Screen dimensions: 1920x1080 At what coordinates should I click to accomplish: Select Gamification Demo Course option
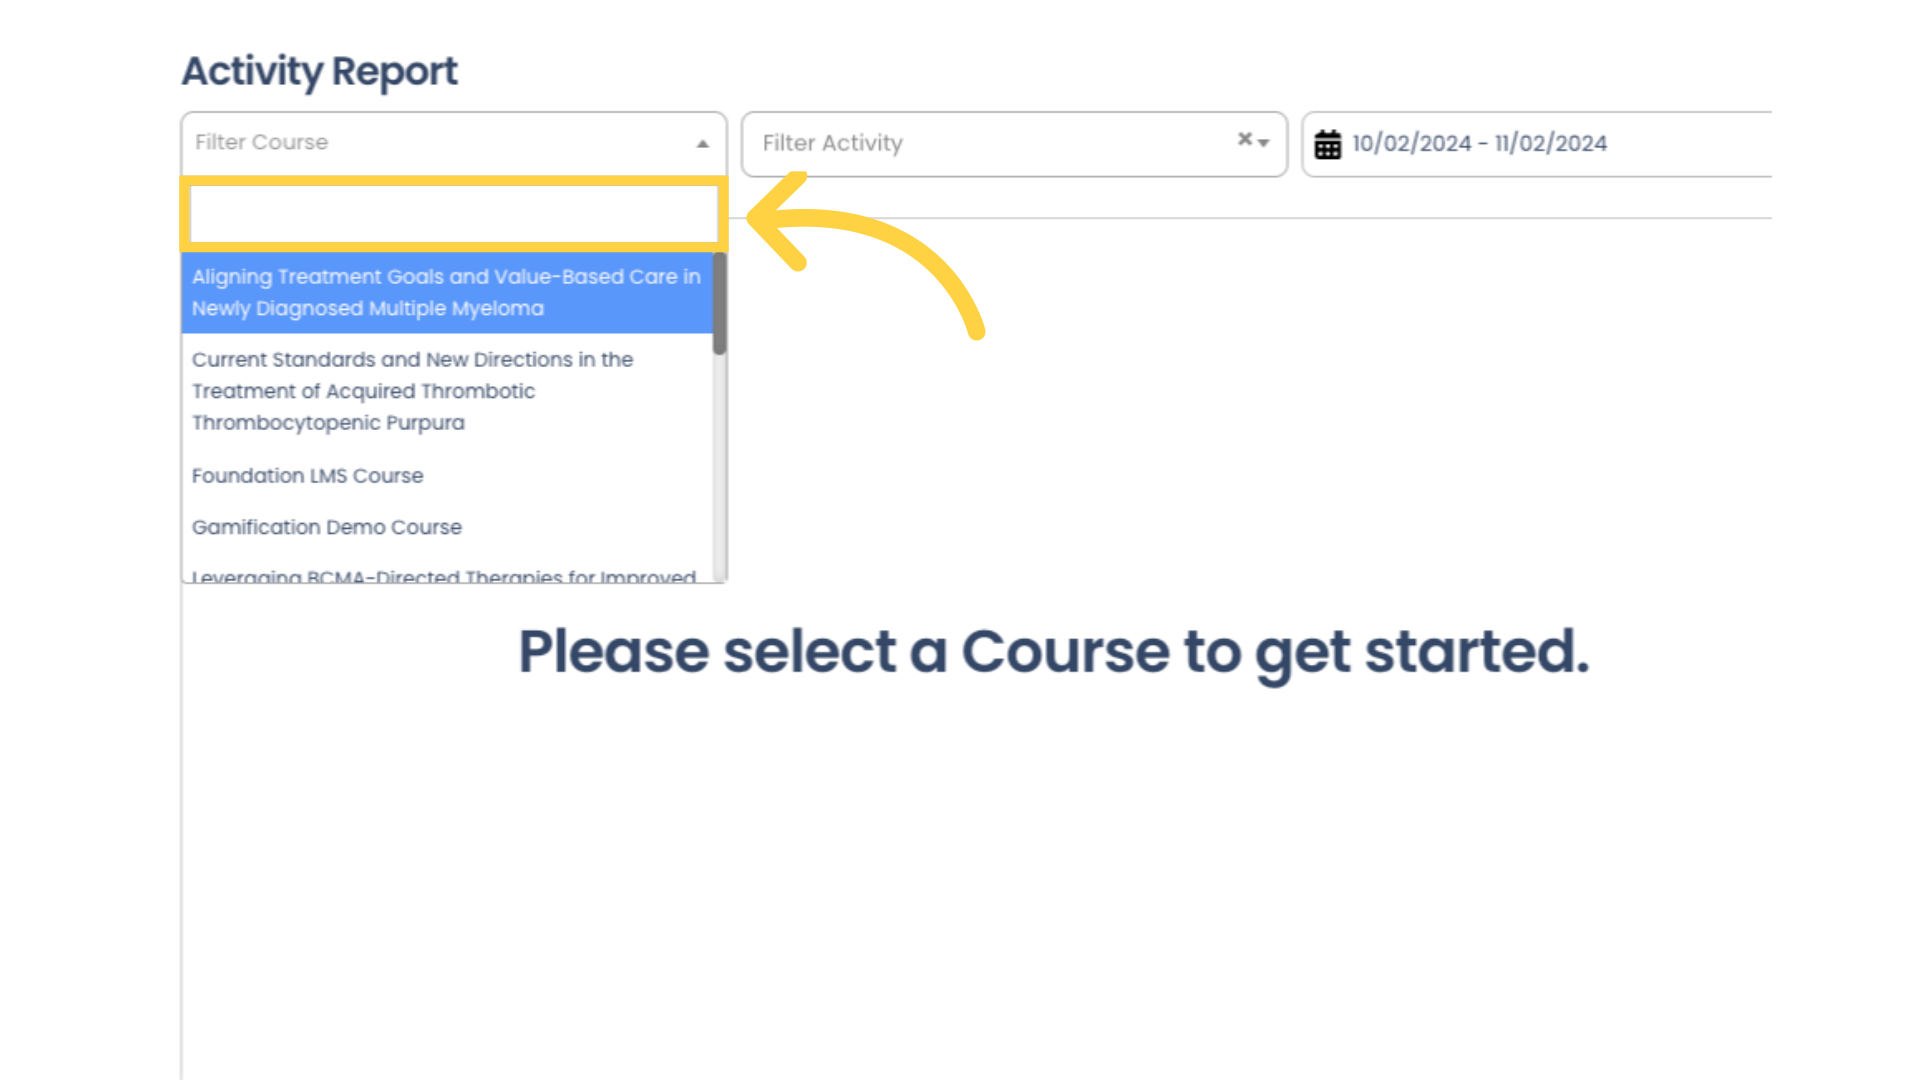(326, 526)
